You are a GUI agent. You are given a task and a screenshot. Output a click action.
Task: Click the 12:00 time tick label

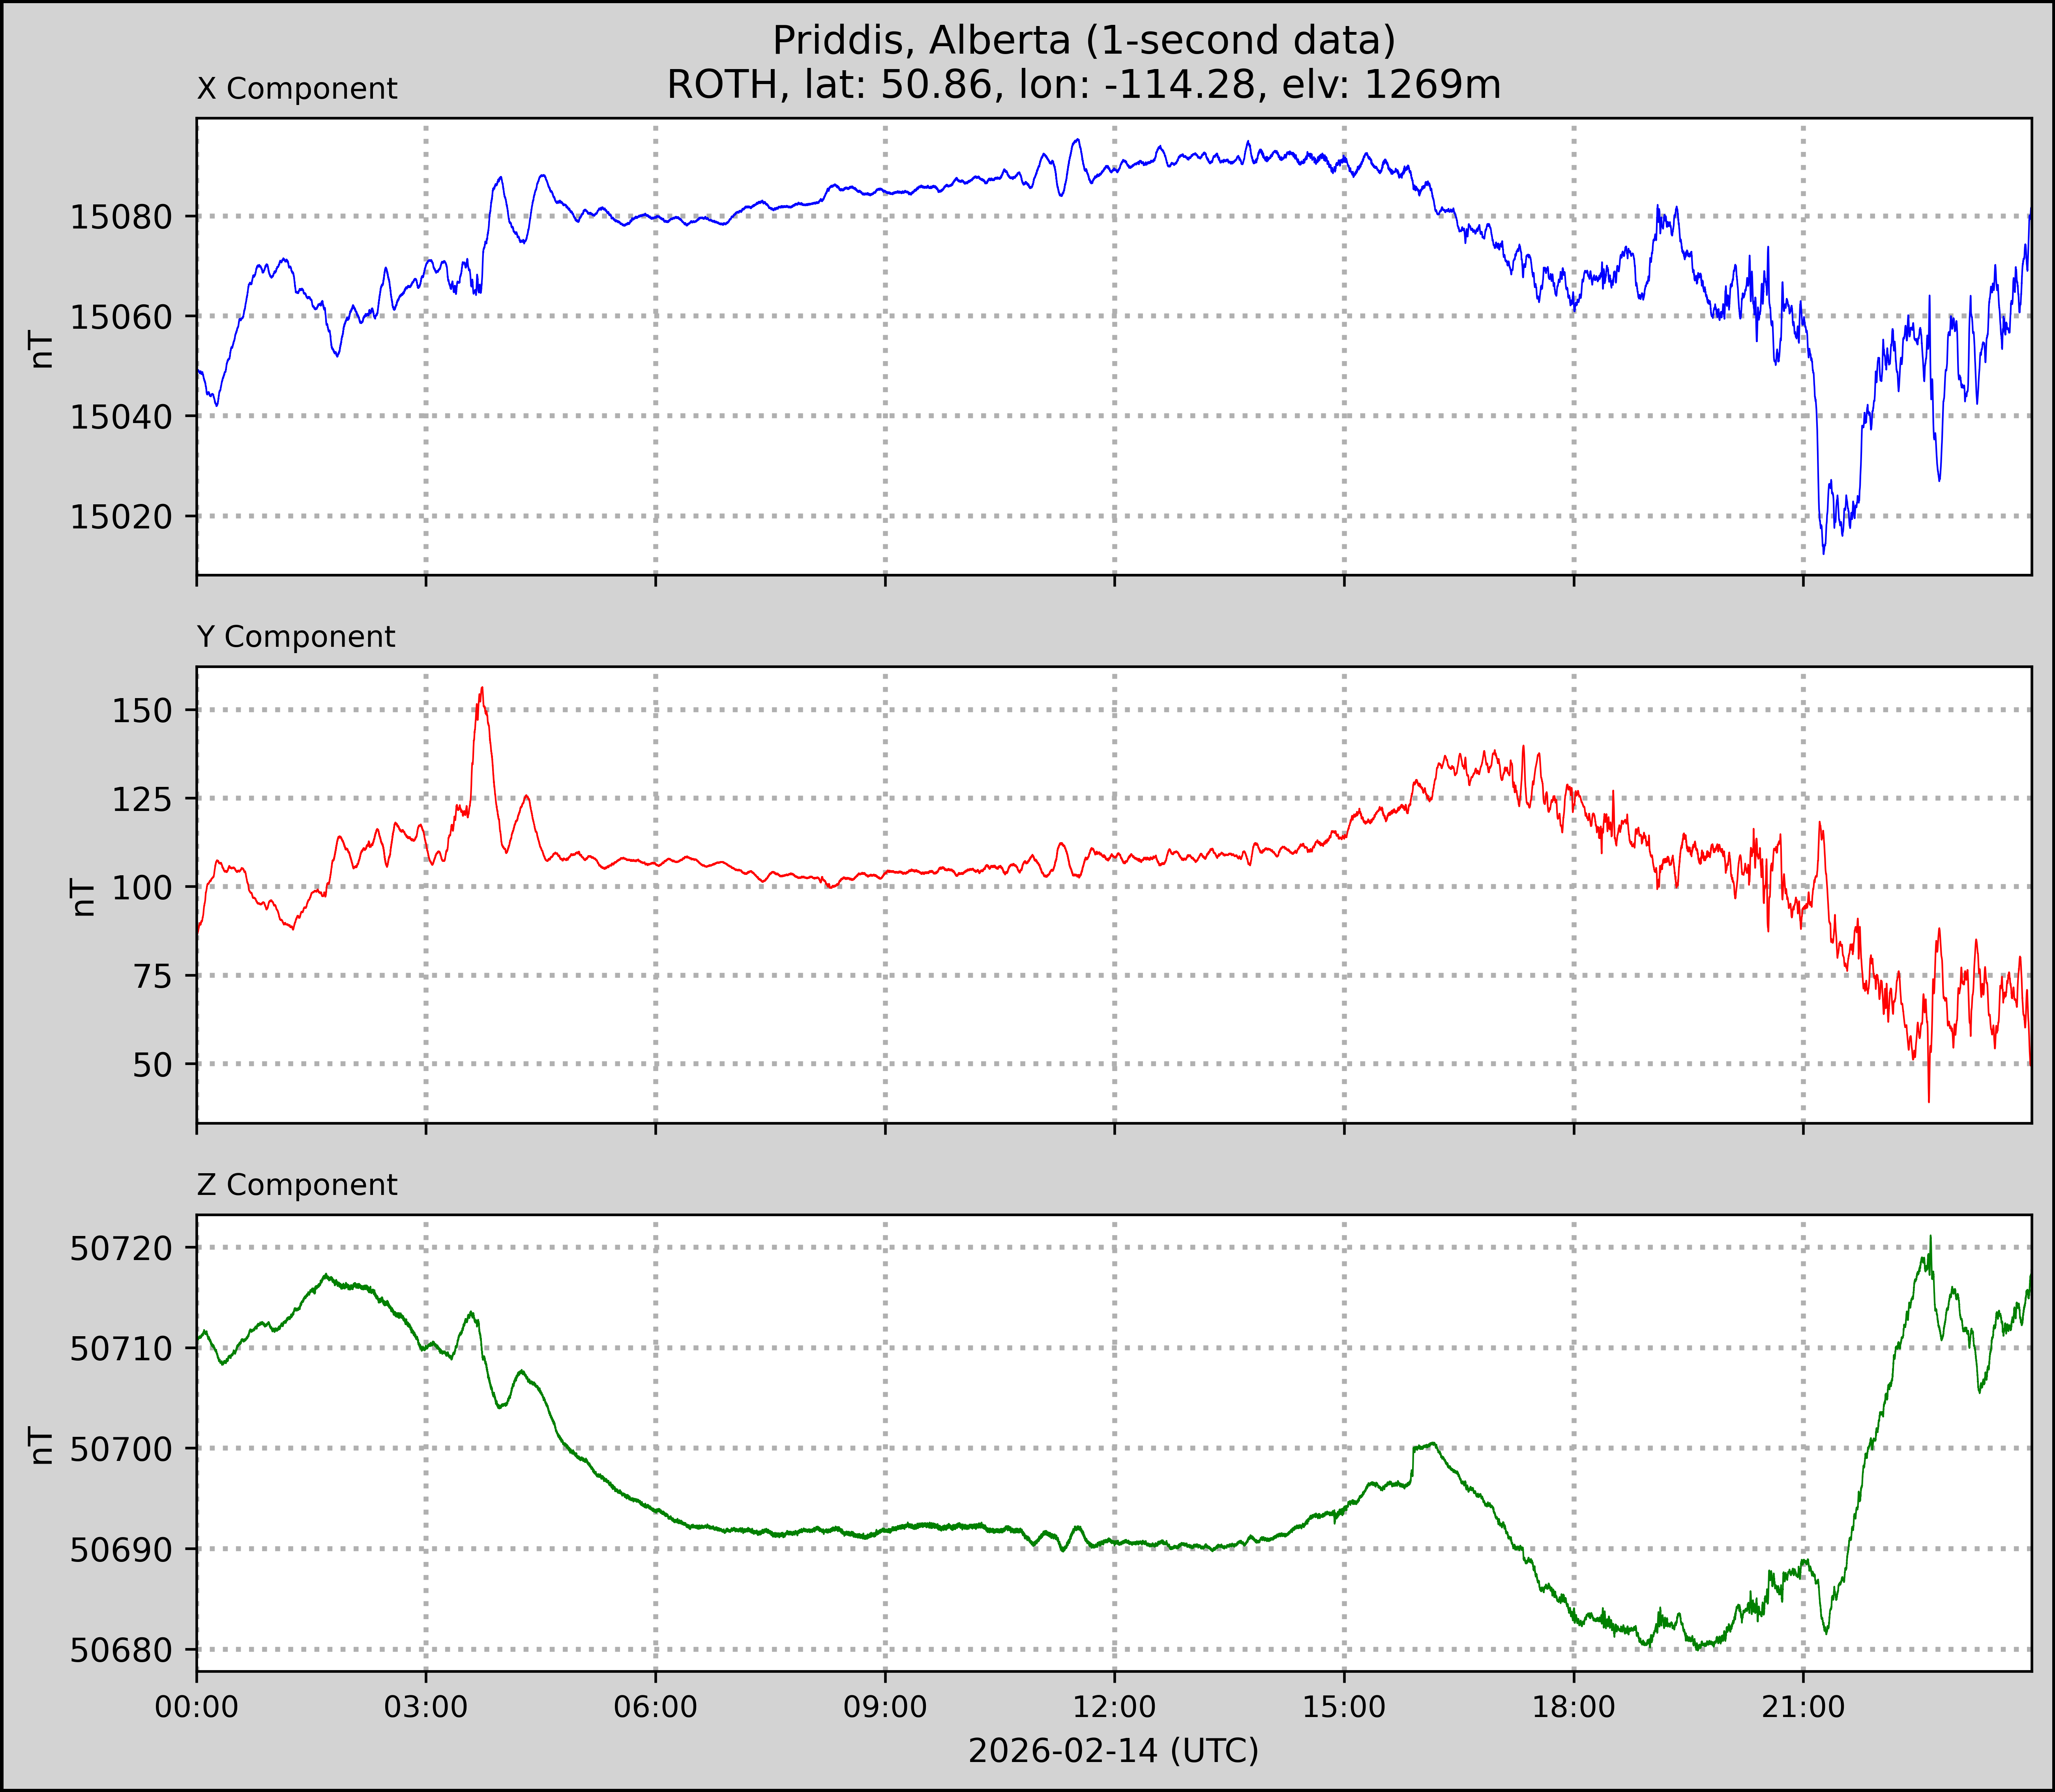(1114, 1707)
